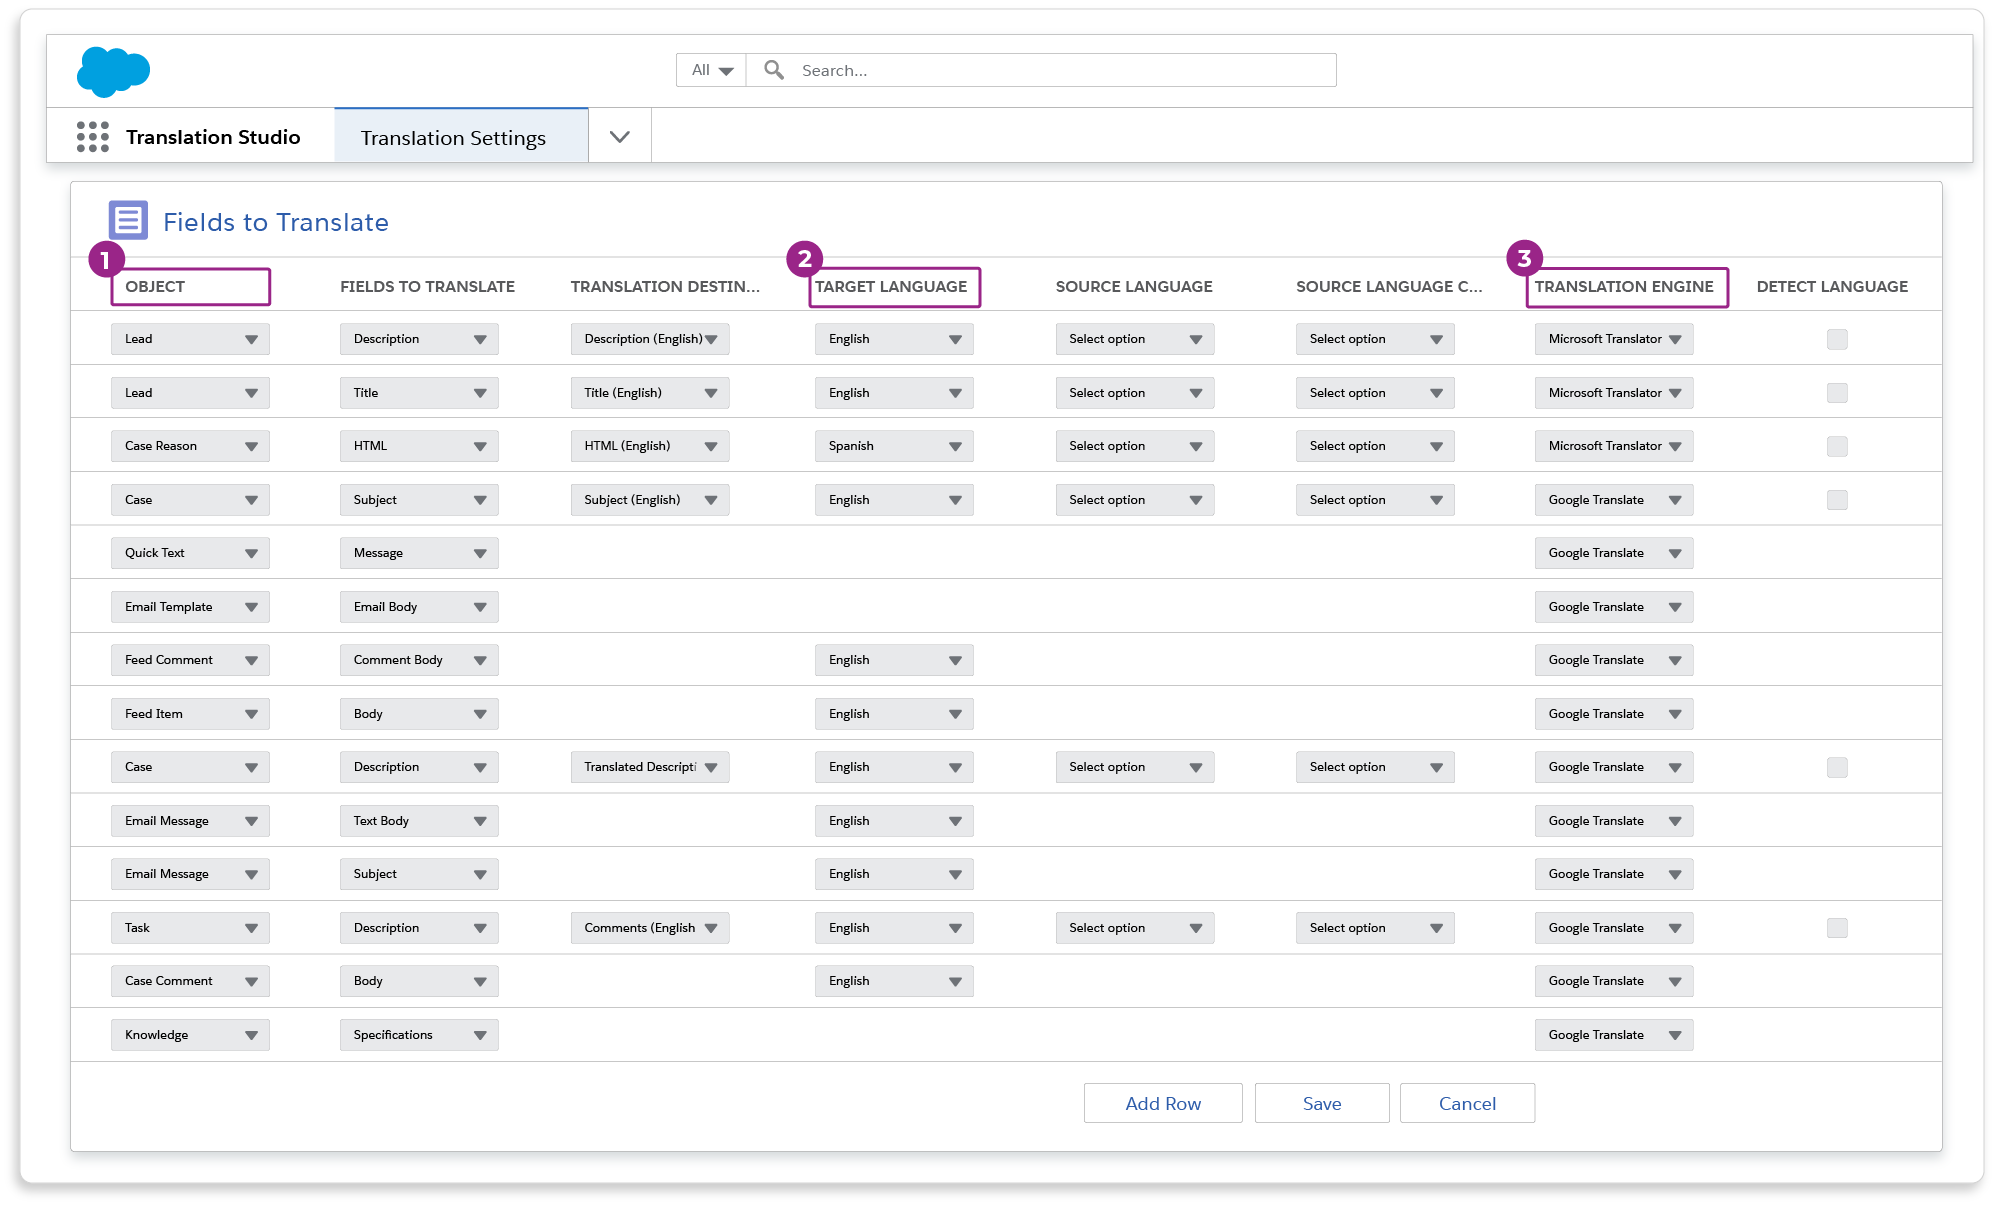Image resolution: width=1996 pixels, height=1206 pixels.
Task: Expand the Target Language dropdown showing Spanish
Action: click(x=893, y=445)
